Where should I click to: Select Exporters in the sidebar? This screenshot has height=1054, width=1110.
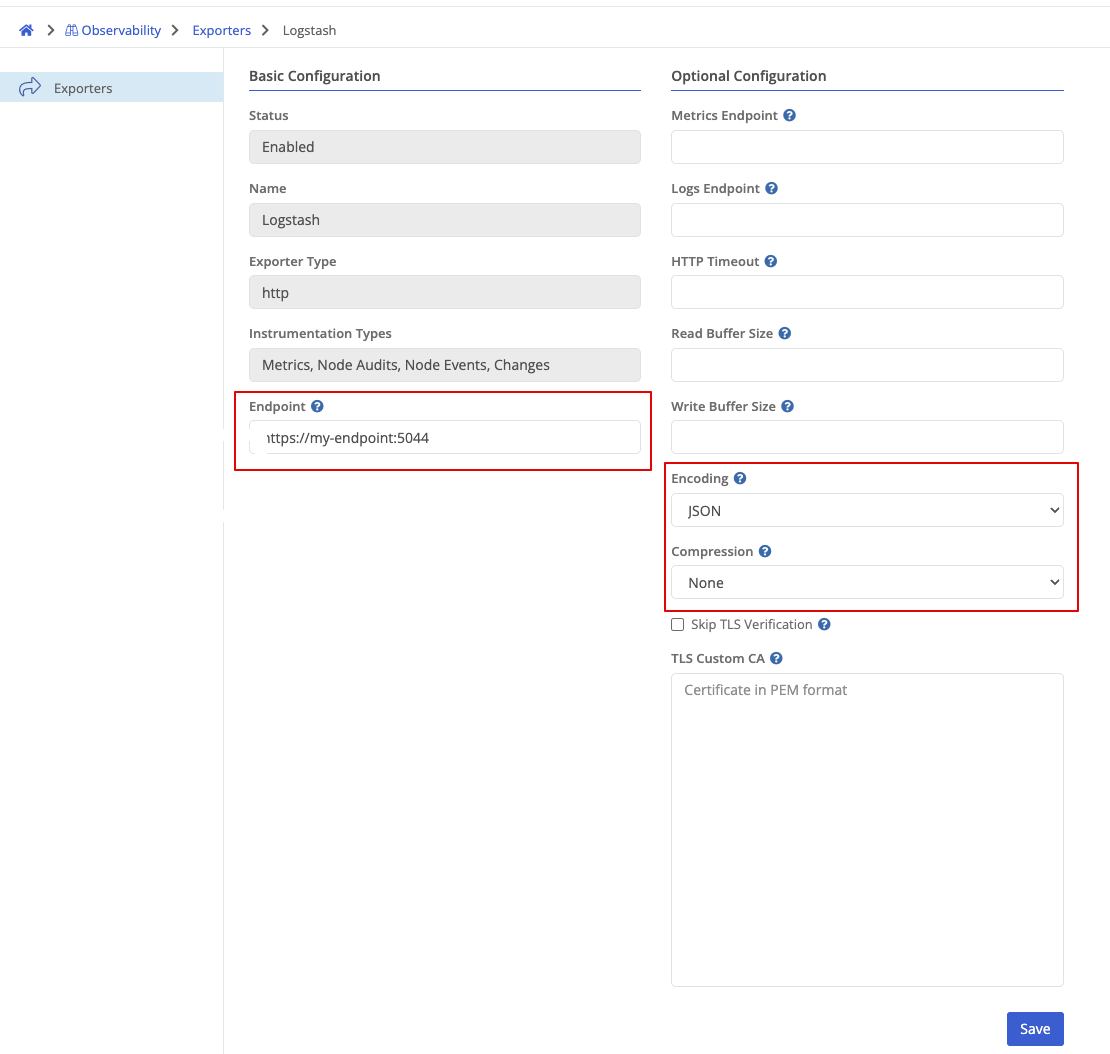pyautogui.click(x=111, y=88)
